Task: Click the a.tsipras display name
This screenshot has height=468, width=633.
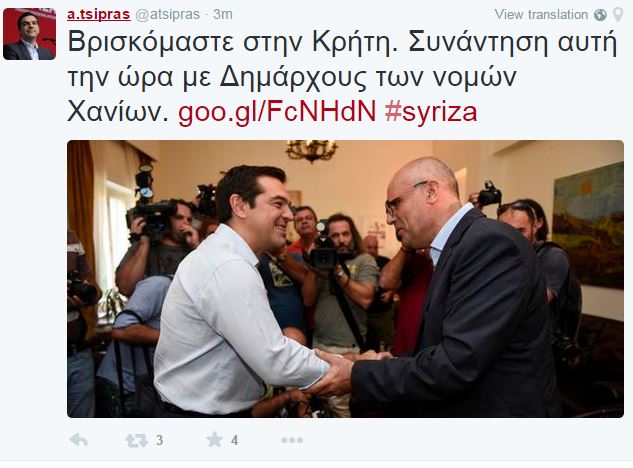Action: coord(99,15)
